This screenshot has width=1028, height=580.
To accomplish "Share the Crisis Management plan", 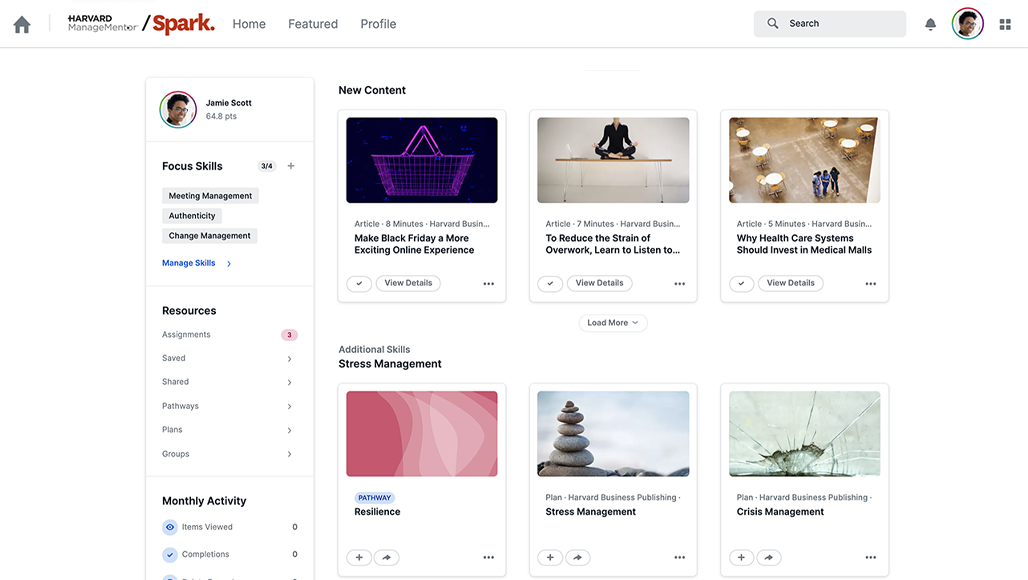I will tap(769, 558).
